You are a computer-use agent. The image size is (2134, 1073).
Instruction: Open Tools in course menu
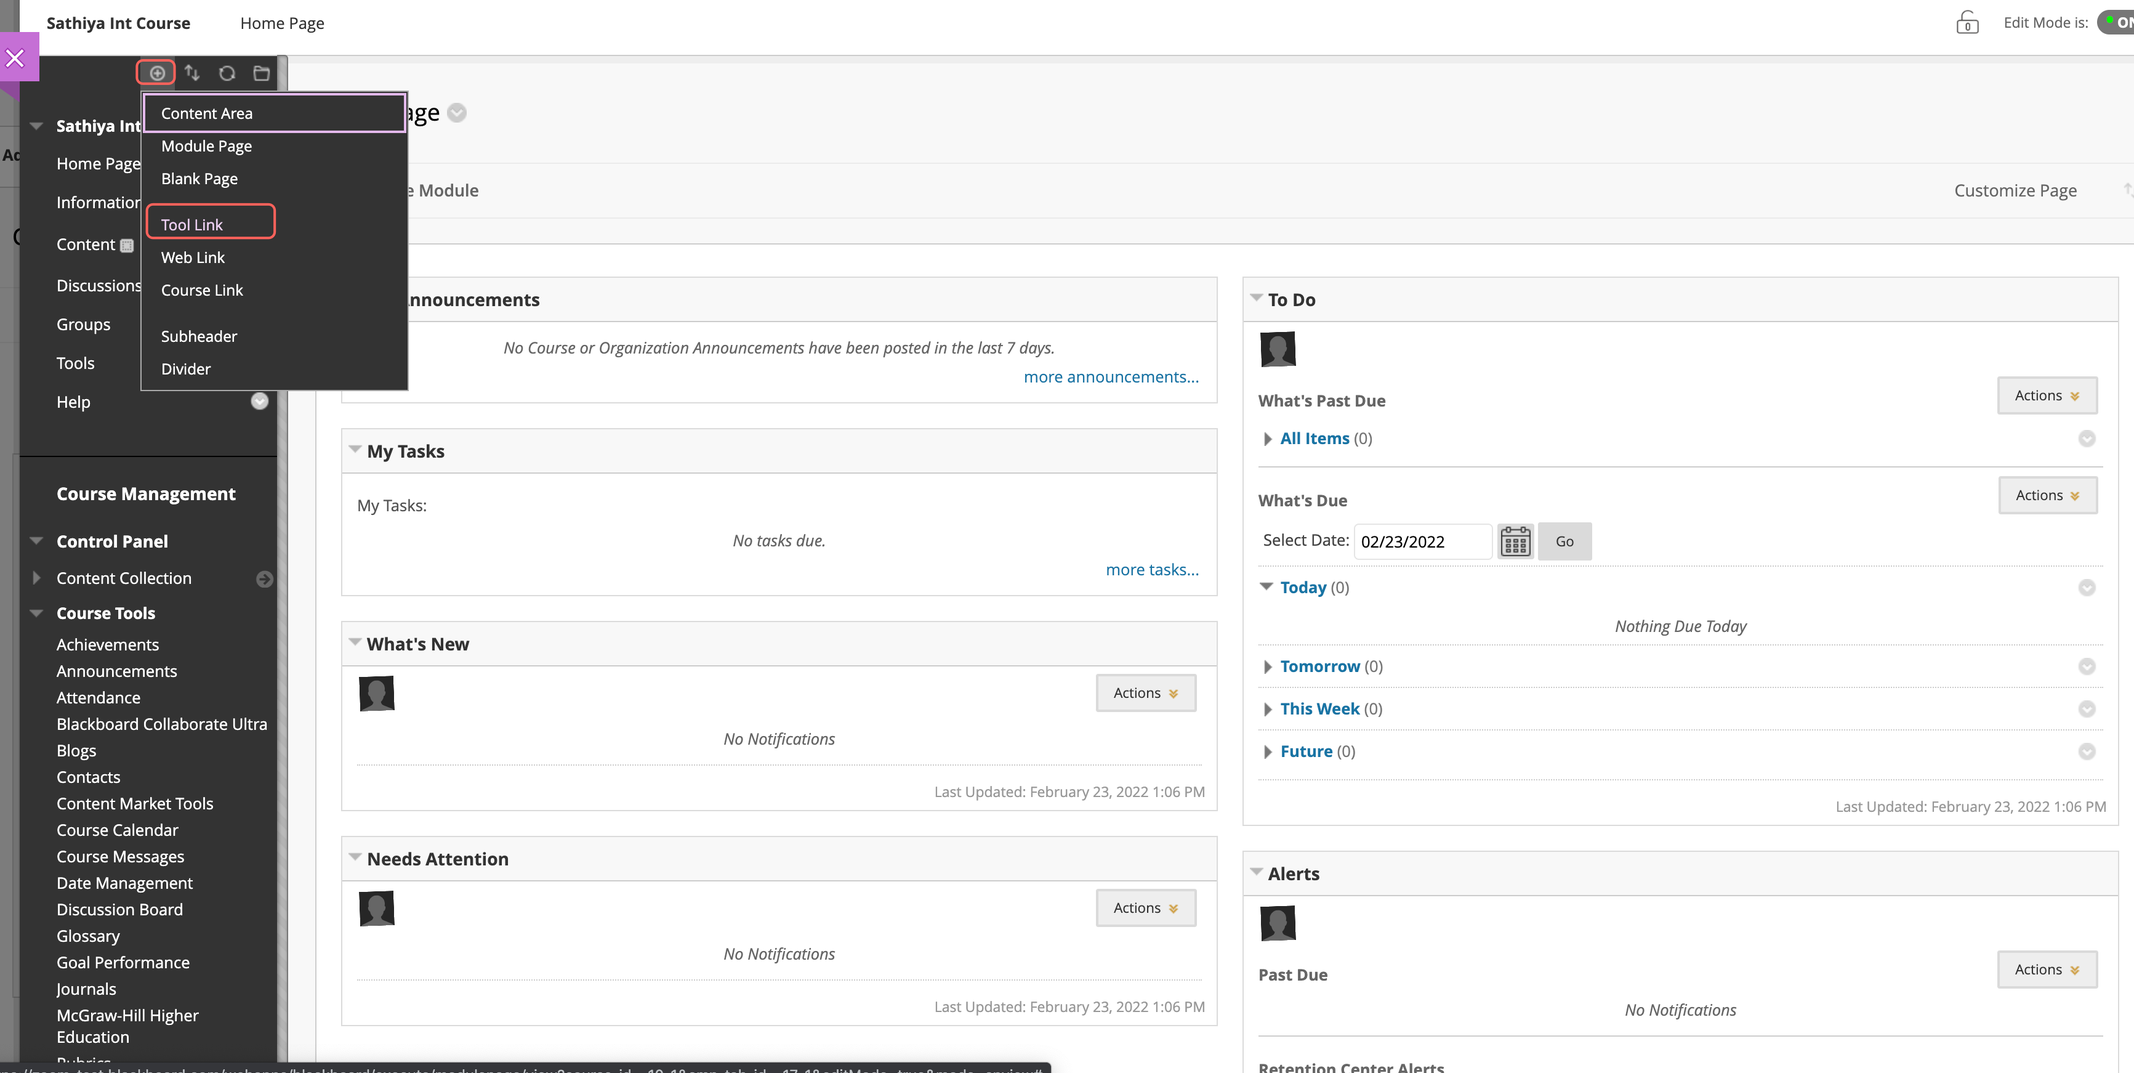75,364
